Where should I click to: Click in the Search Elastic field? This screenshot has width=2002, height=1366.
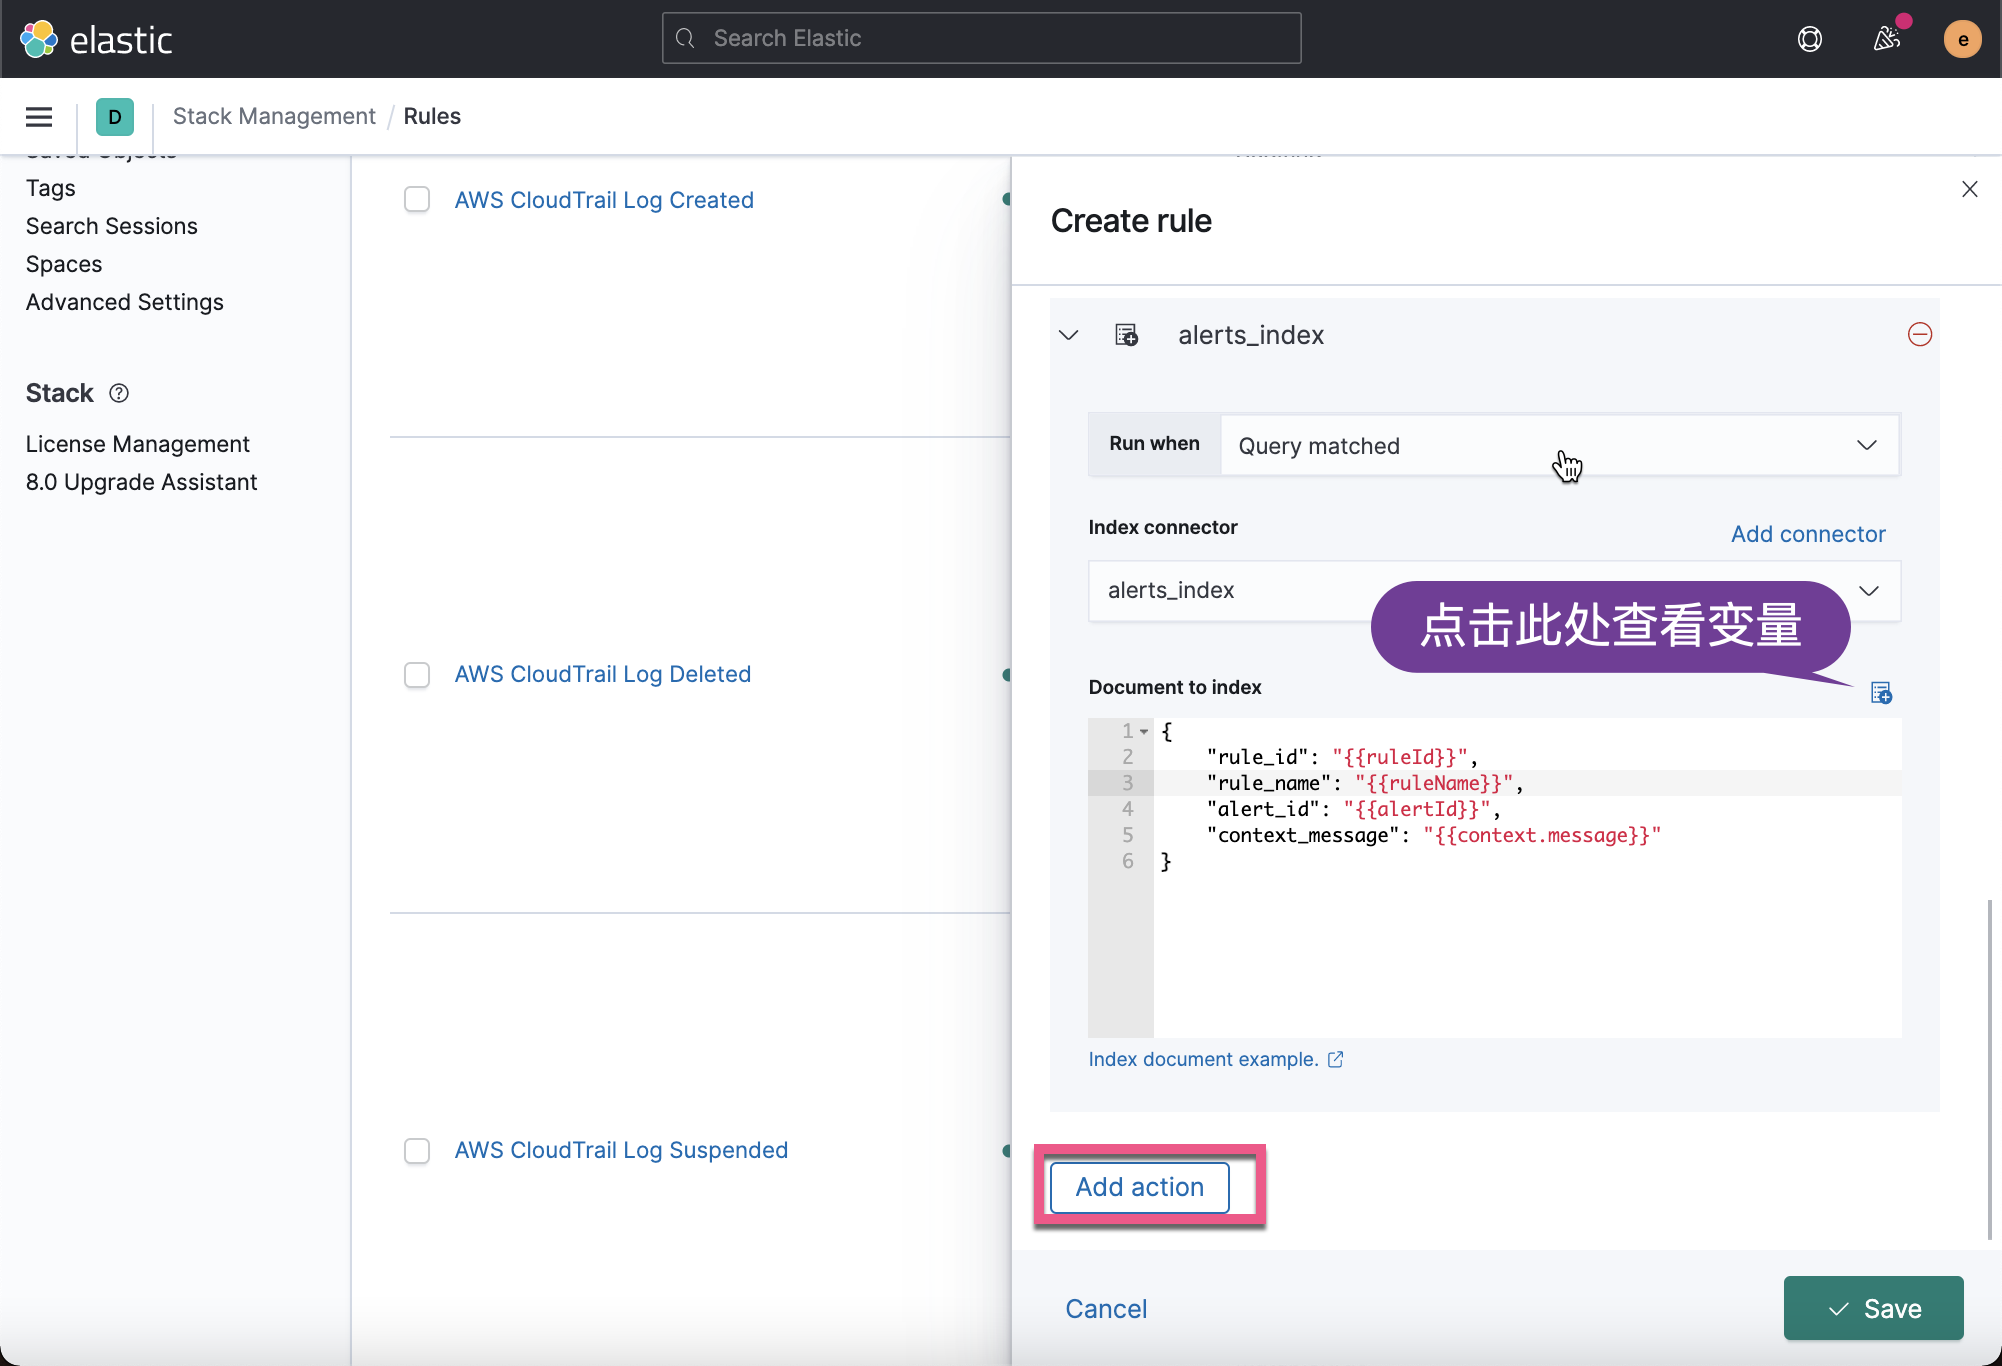pyautogui.click(x=981, y=38)
